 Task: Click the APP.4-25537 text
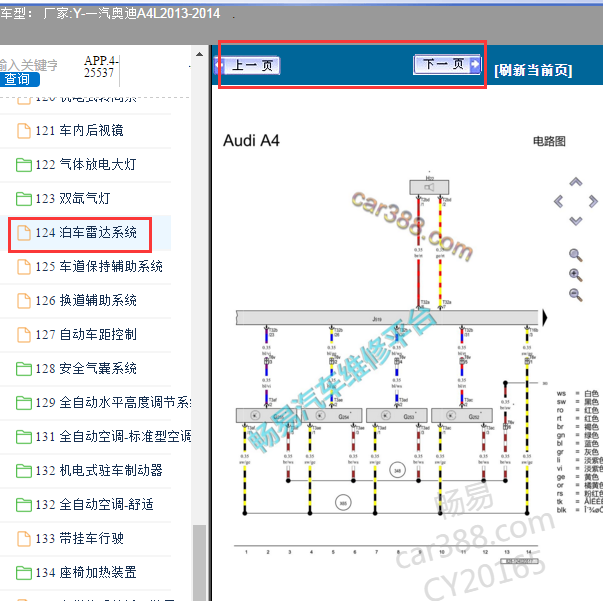click(101, 67)
